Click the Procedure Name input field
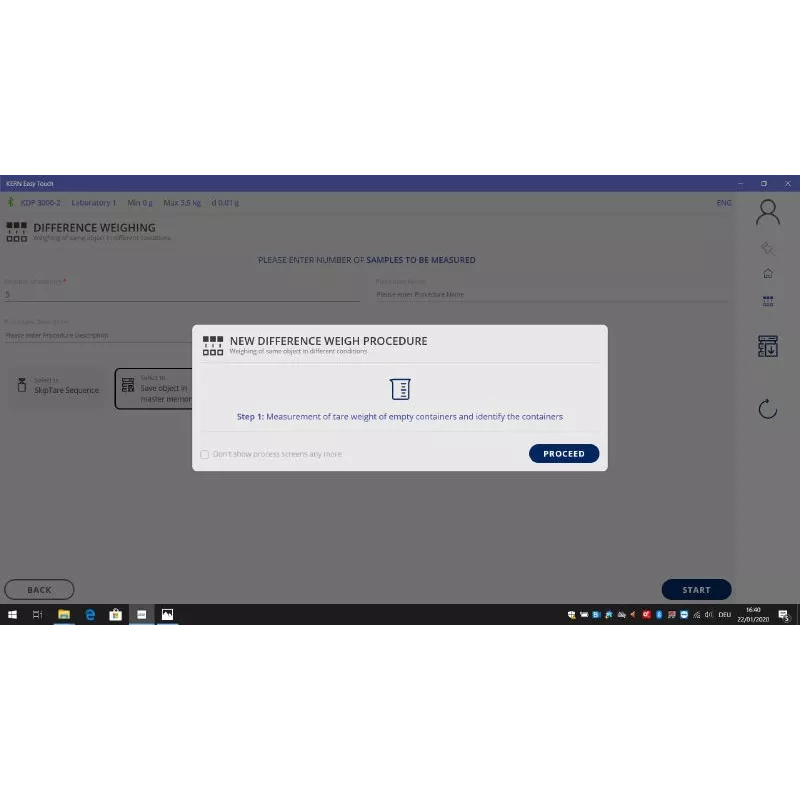This screenshot has width=800, height=800. [x=550, y=295]
